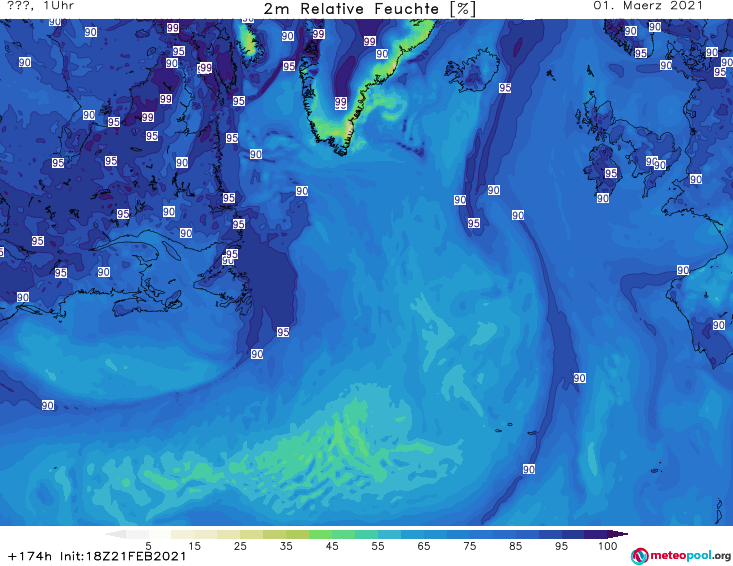Click the '???, 1Uhr' time label
The height and width of the screenshot is (566, 733).
[x=41, y=6]
